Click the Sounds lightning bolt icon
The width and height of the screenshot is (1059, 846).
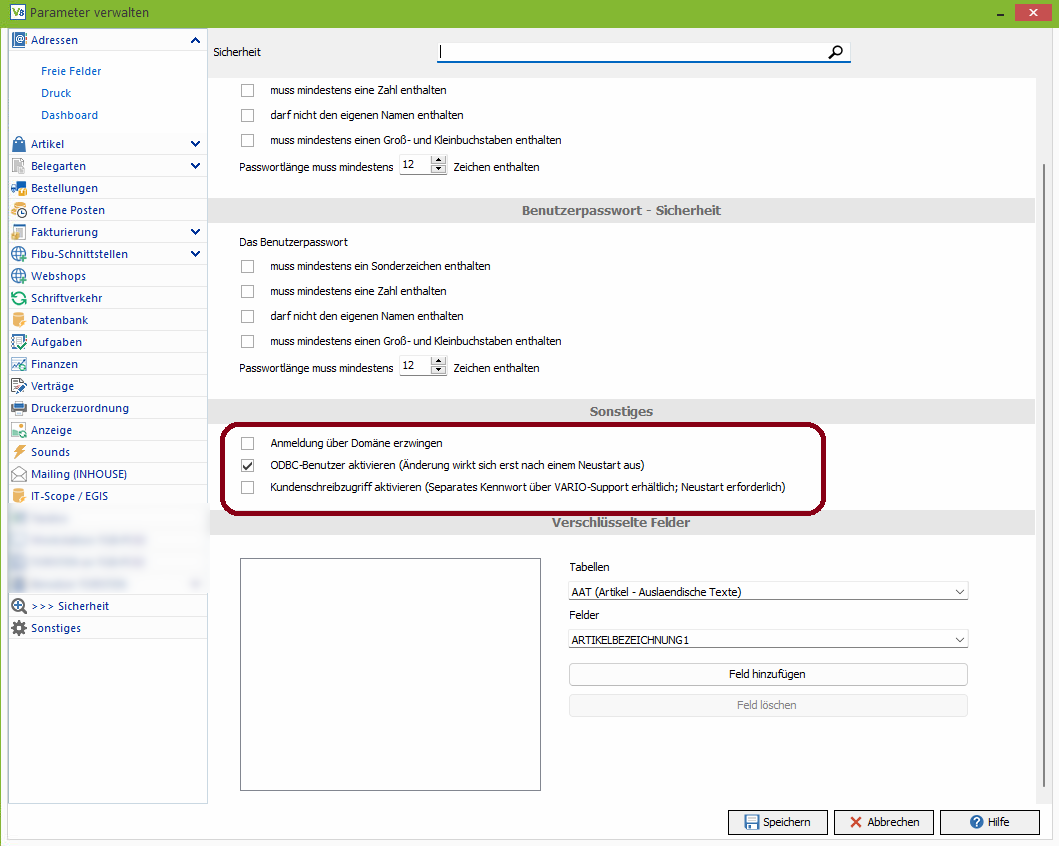(x=19, y=452)
